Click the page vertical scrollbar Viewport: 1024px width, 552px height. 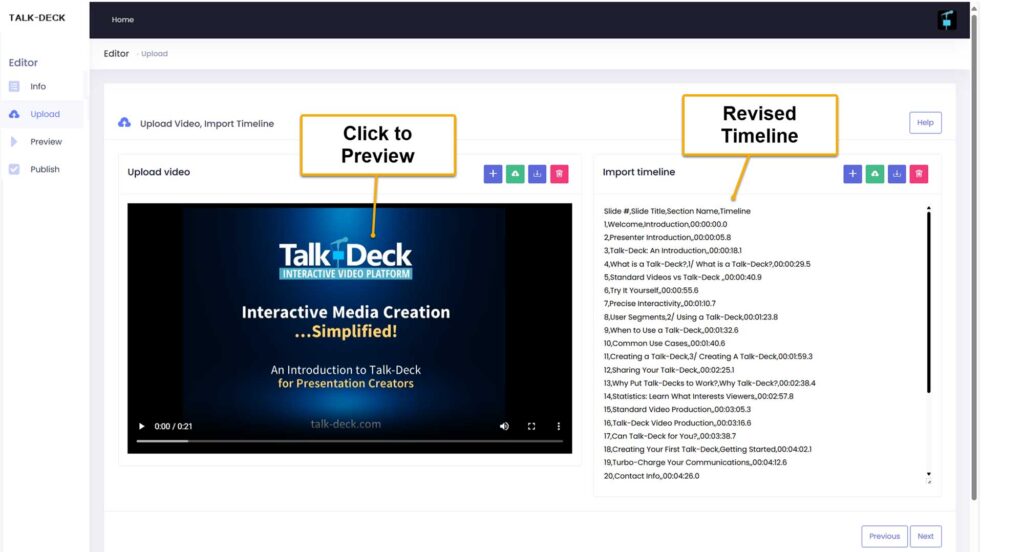[x=973, y=258]
